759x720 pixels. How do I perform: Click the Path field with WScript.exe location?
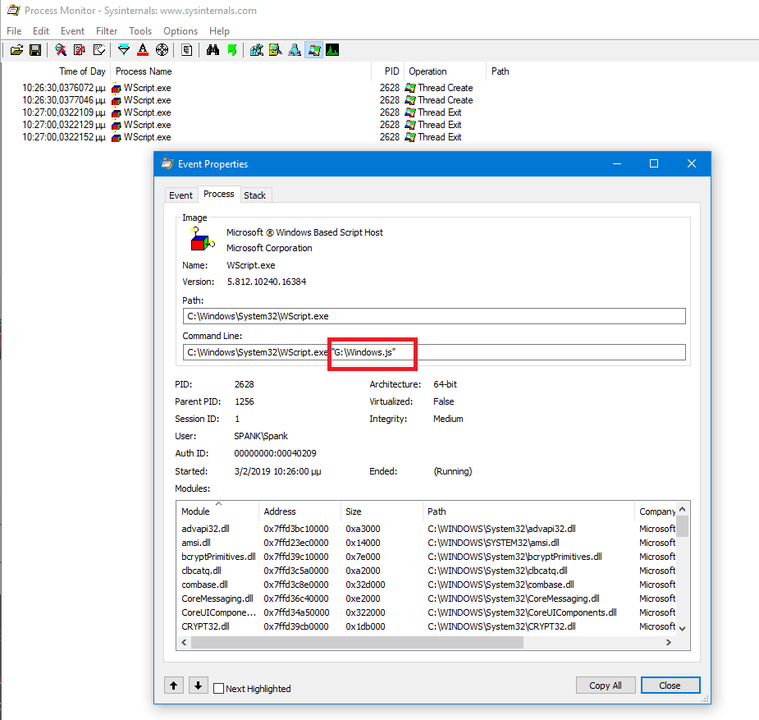pyautogui.click(x=434, y=316)
